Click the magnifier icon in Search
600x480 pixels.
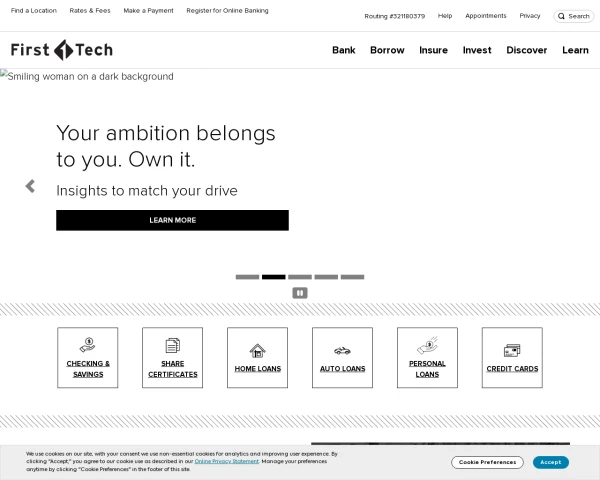[x=561, y=16]
